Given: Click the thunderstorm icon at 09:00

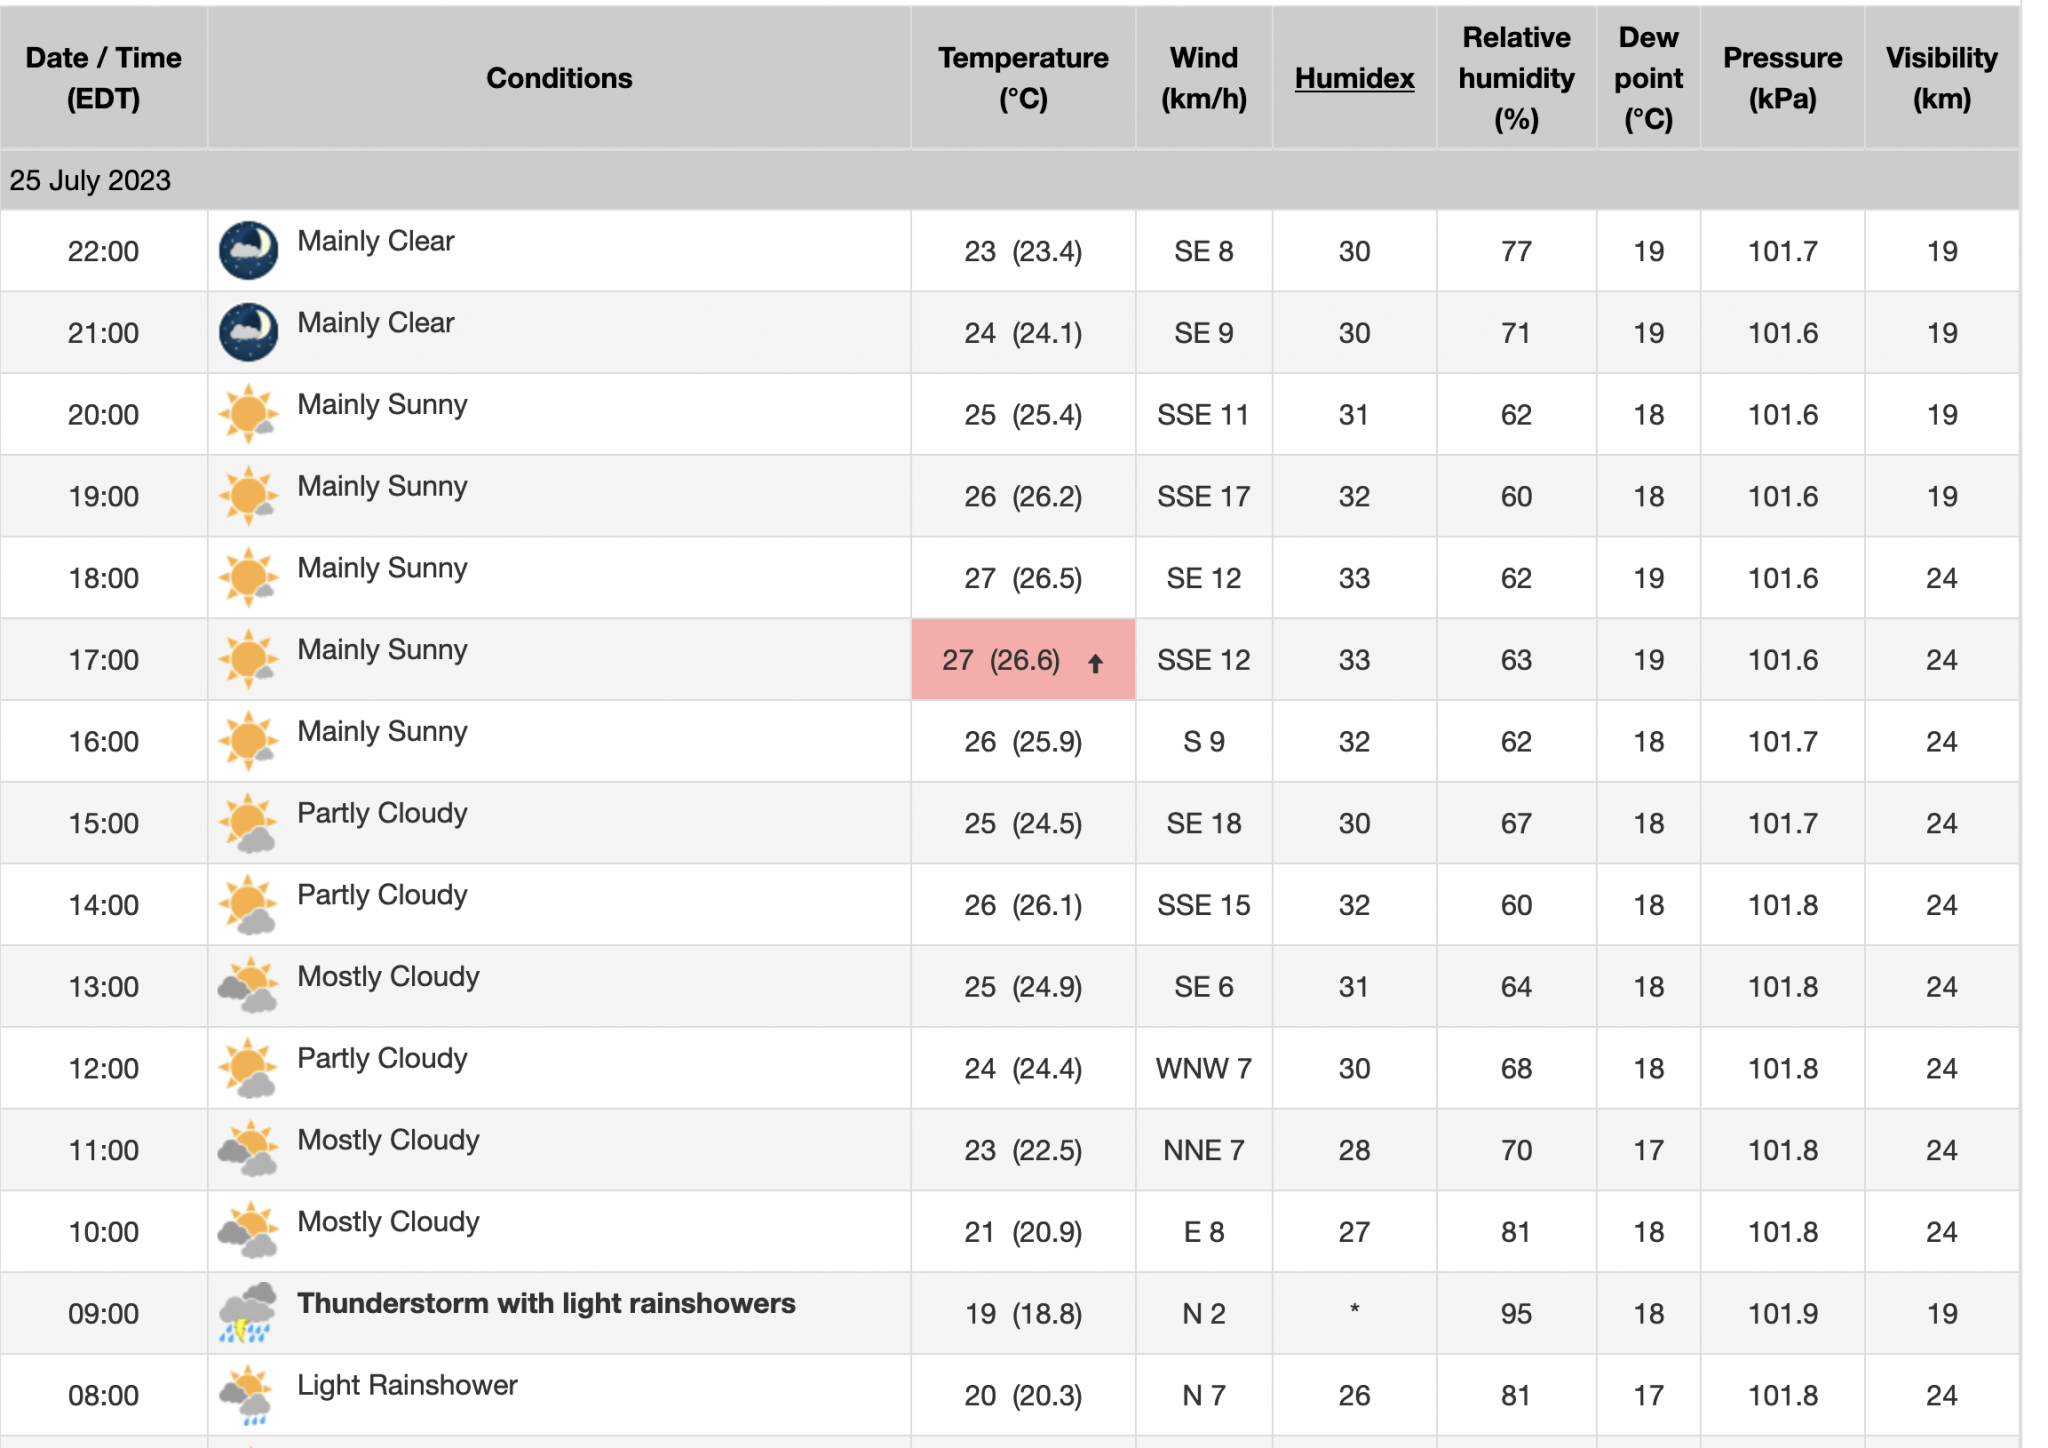Looking at the screenshot, I should pos(248,1312).
